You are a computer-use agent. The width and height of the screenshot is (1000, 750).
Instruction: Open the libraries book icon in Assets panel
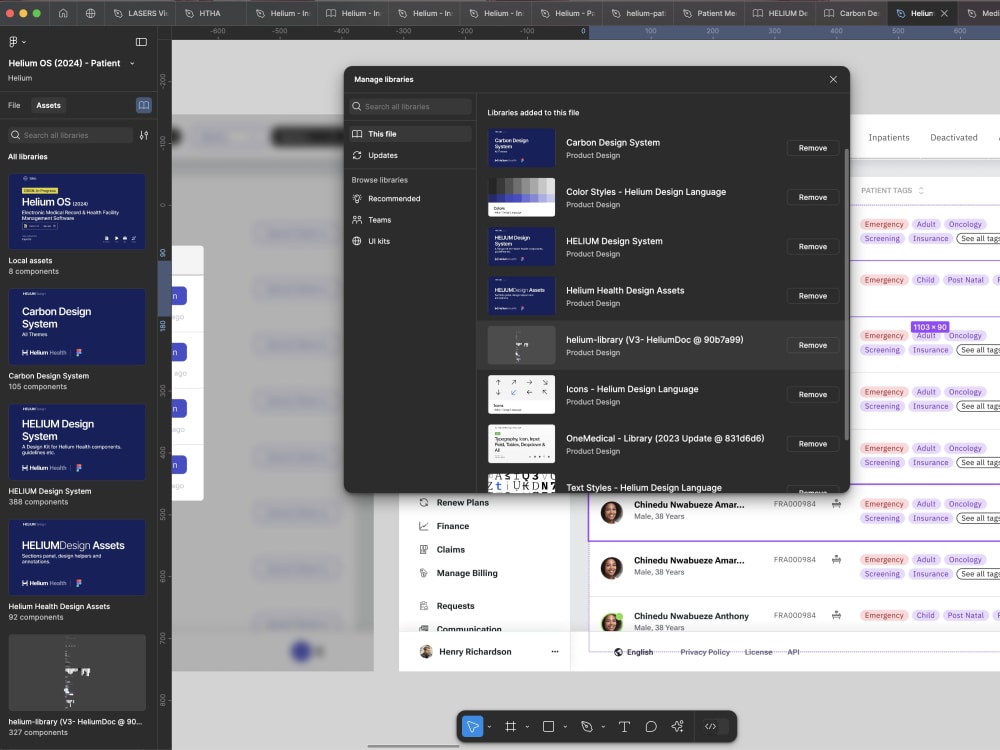click(143, 105)
